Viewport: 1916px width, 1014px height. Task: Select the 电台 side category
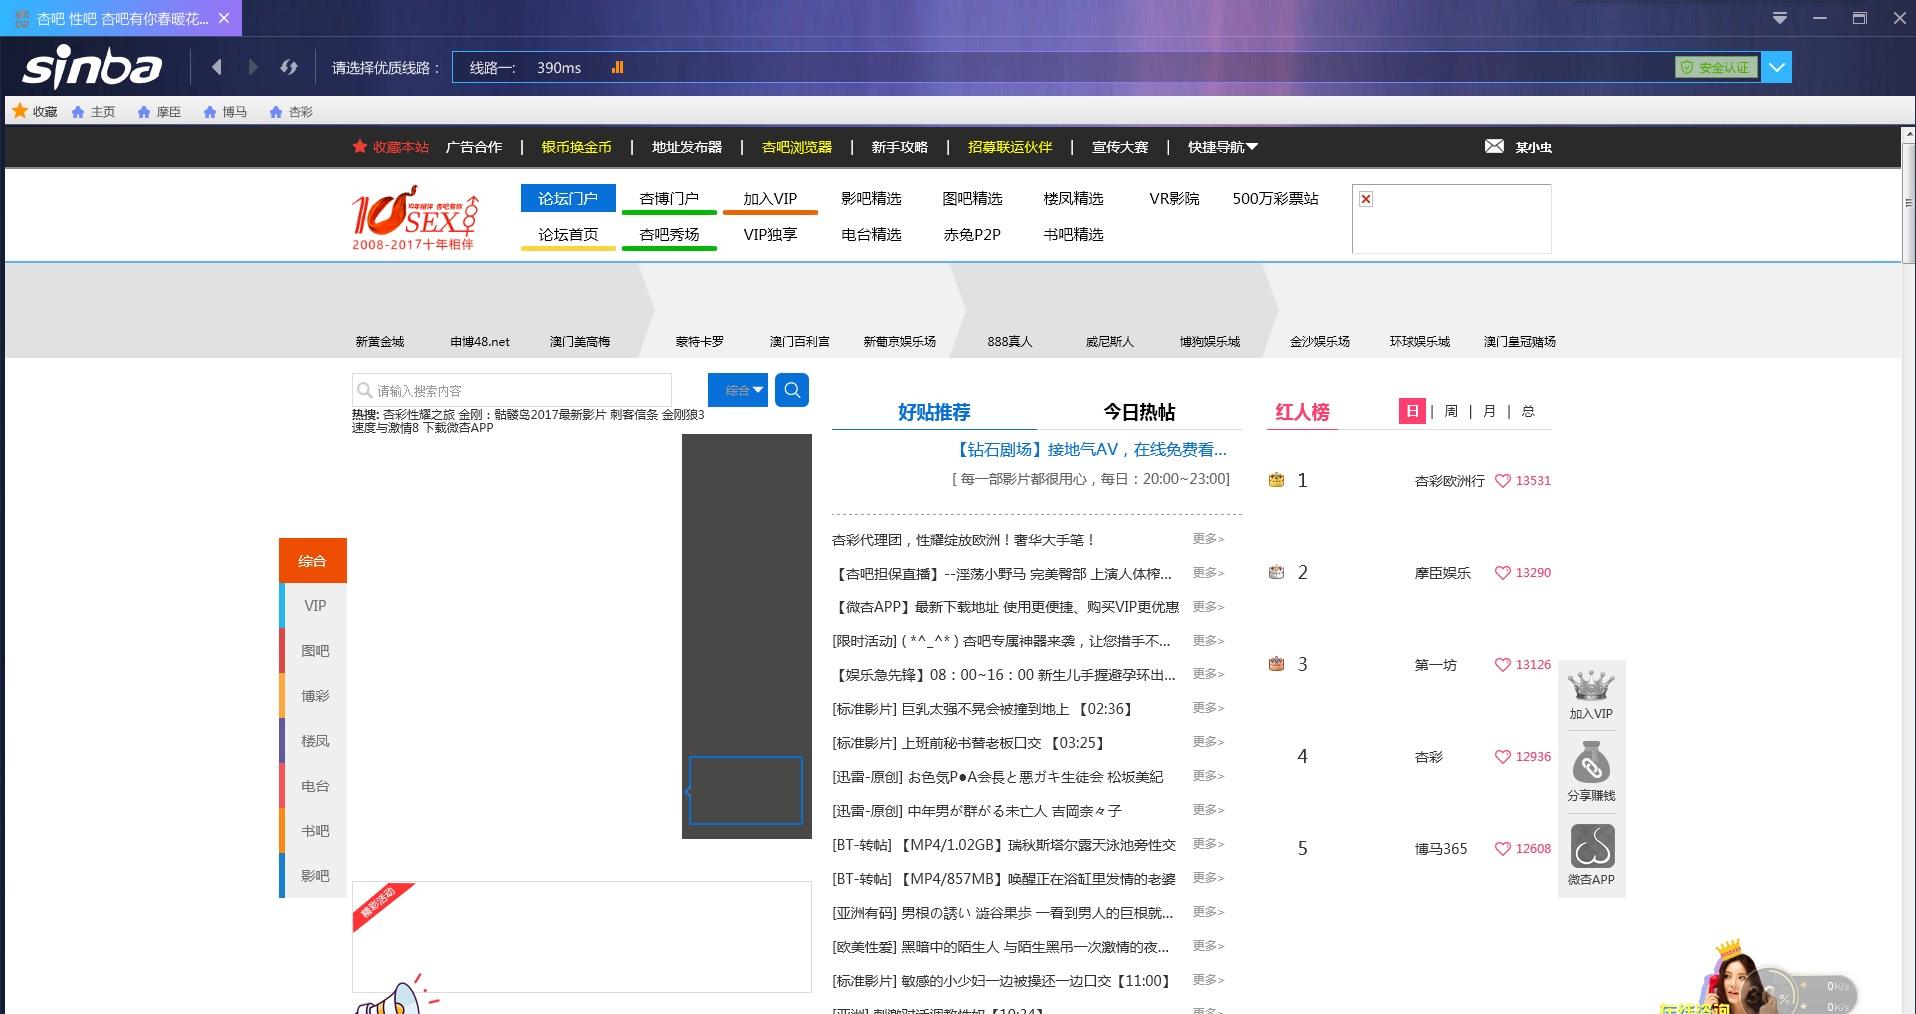[313, 786]
